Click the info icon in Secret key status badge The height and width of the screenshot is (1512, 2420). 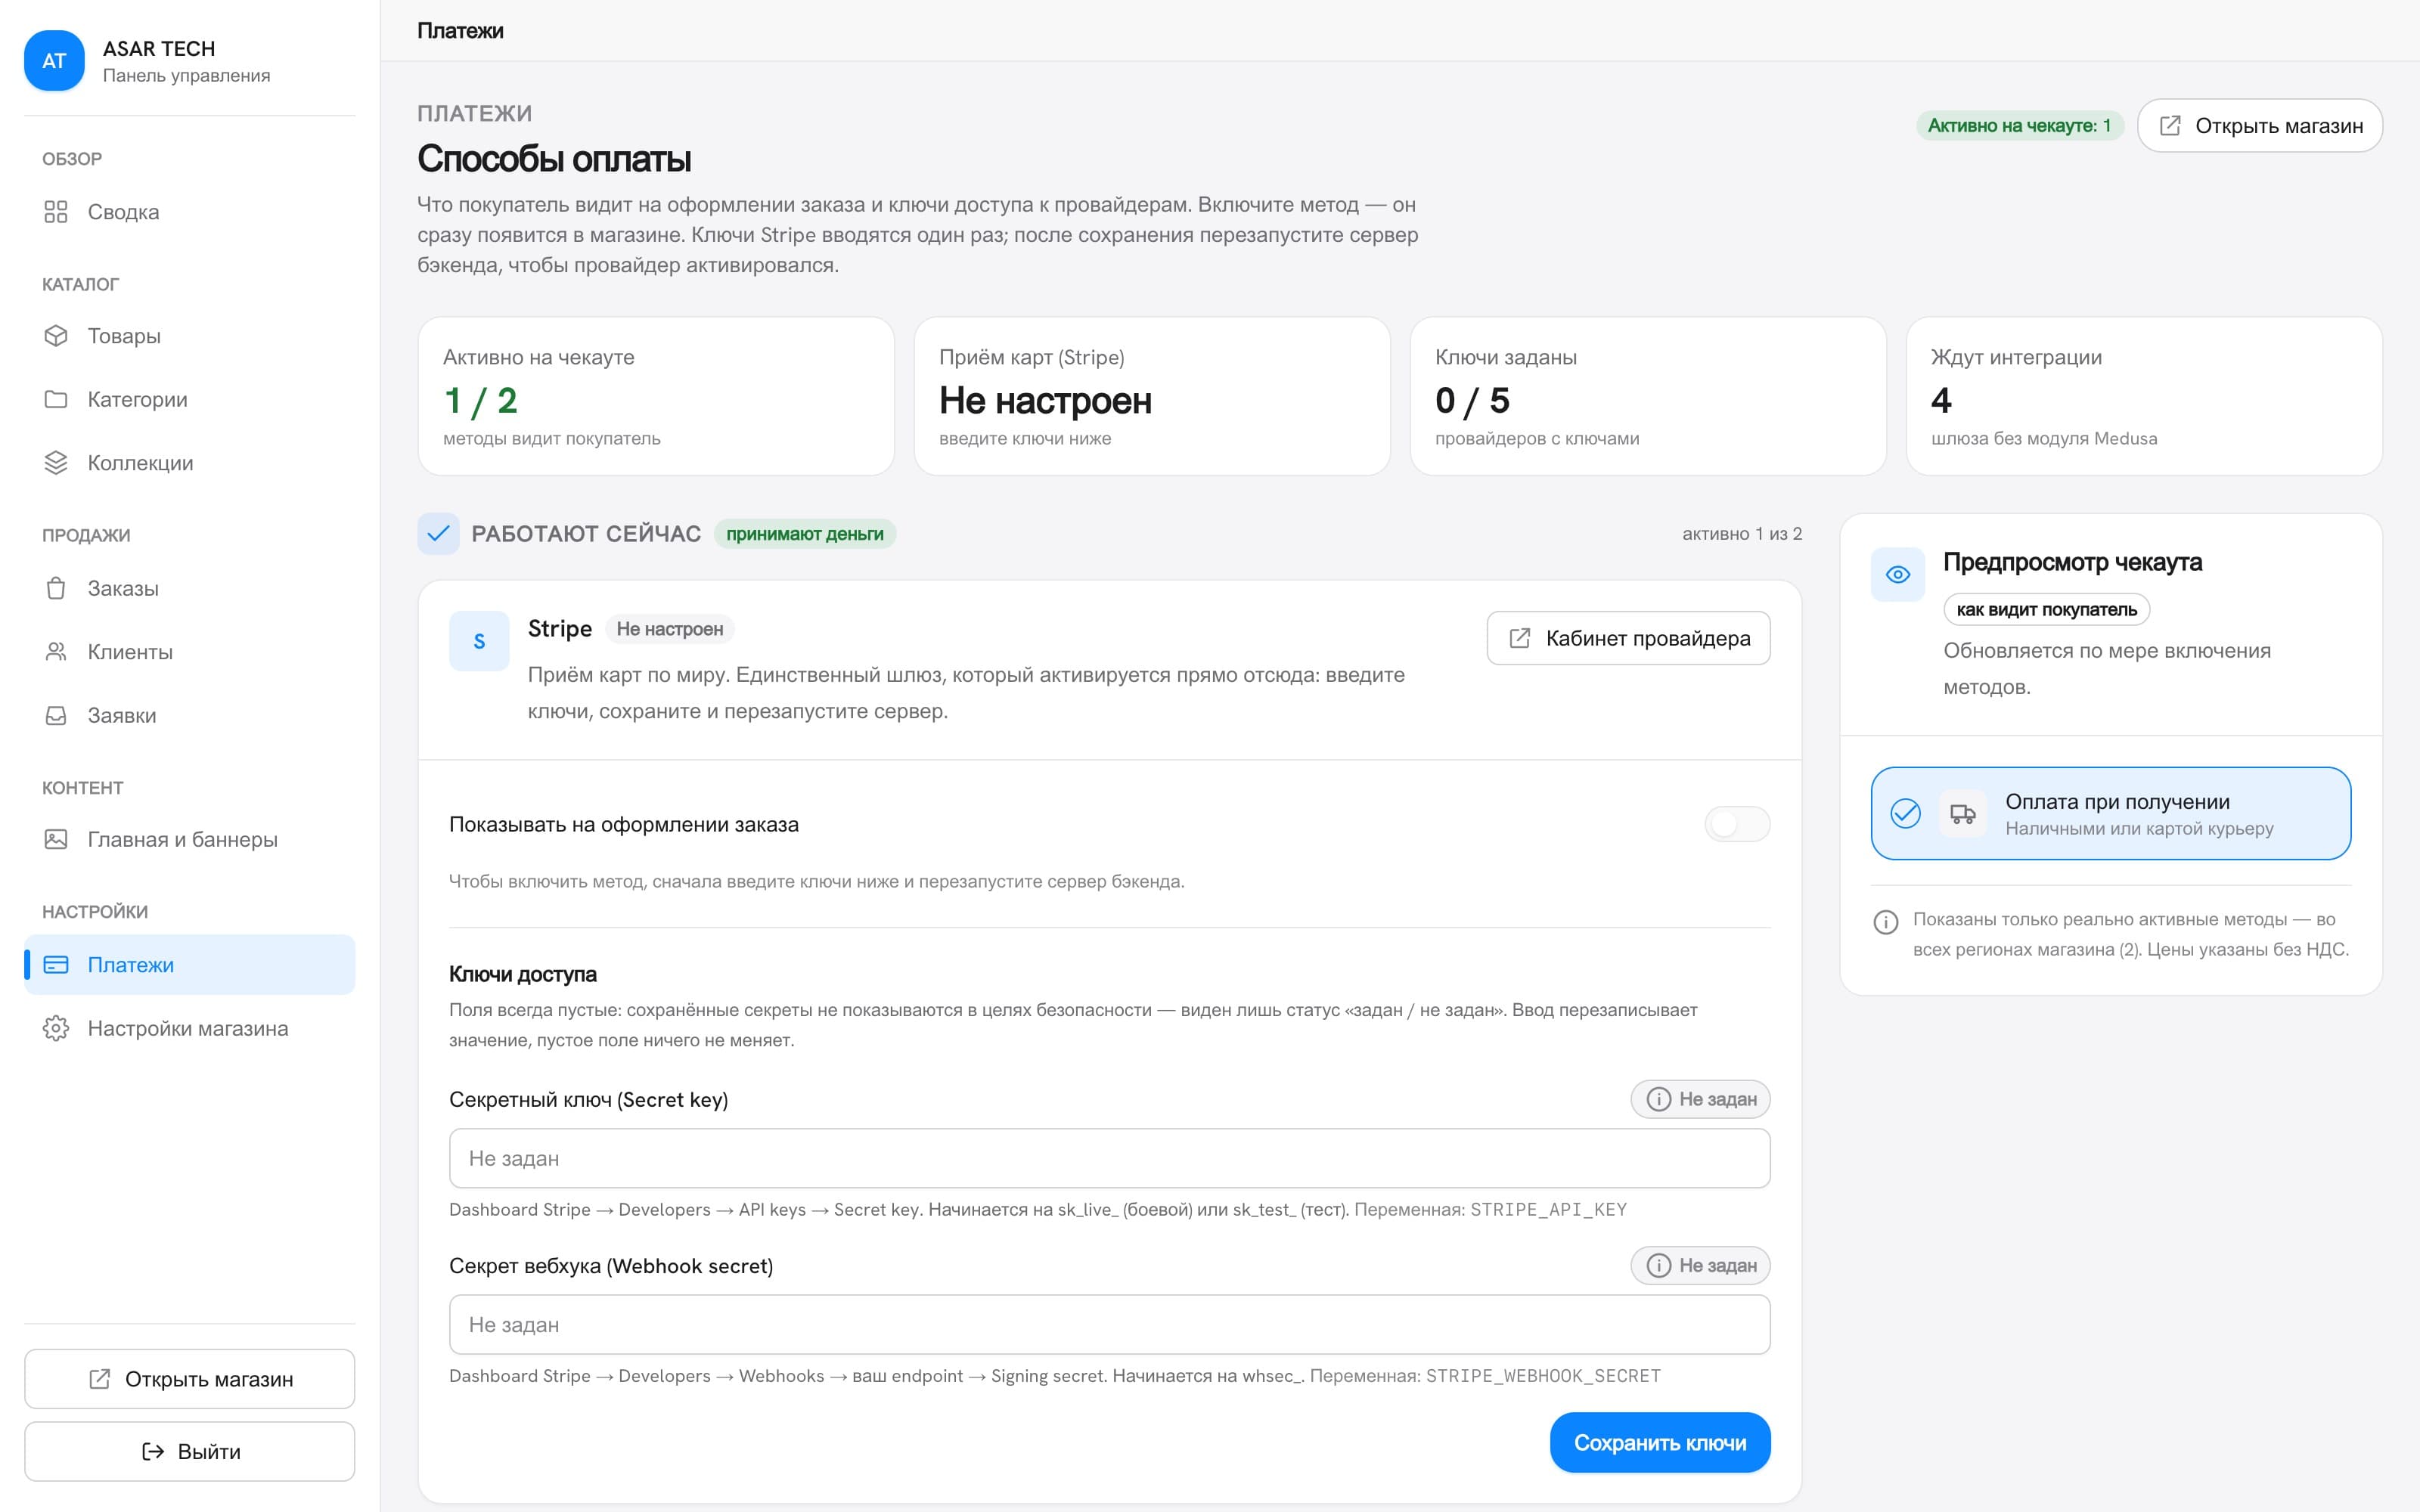click(1658, 1099)
